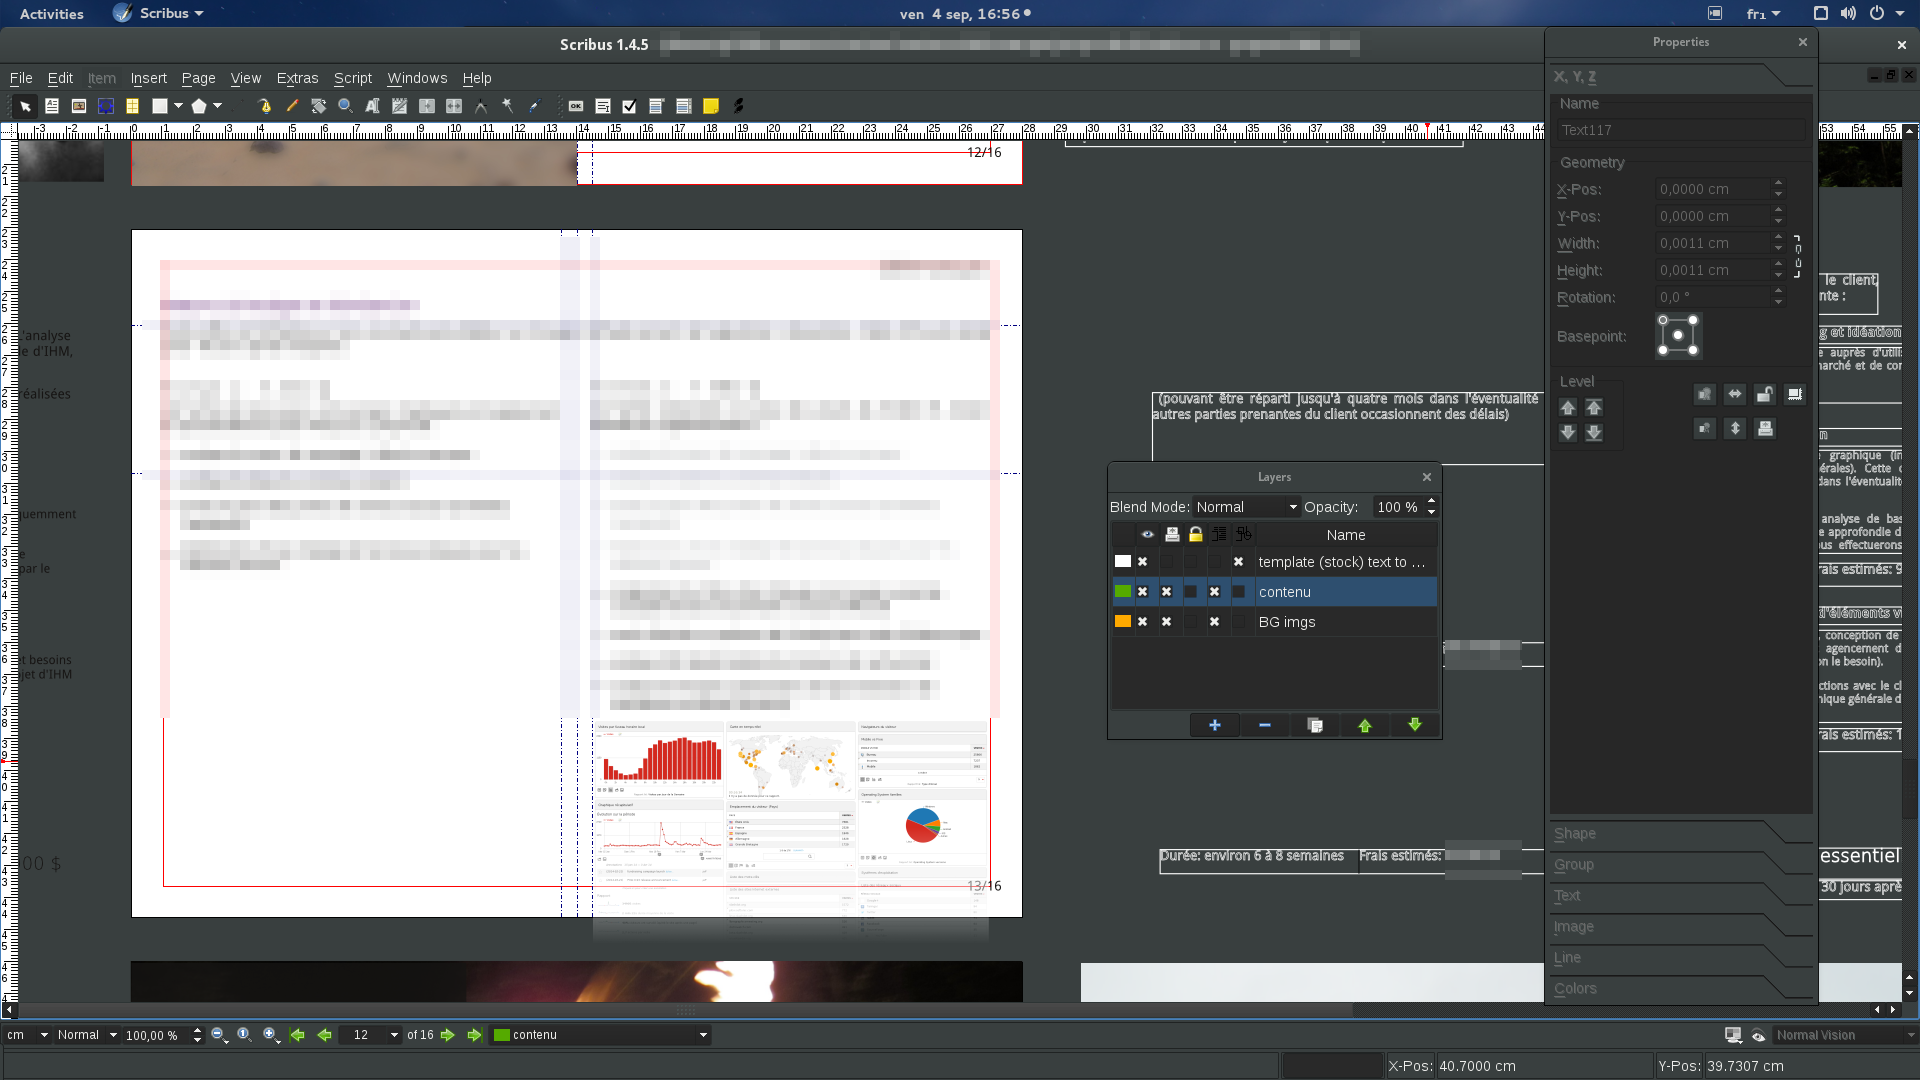This screenshot has width=1920, height=1080.
Task: Toggle print checkbox for template layer
Action: [x=1166, y=562]
